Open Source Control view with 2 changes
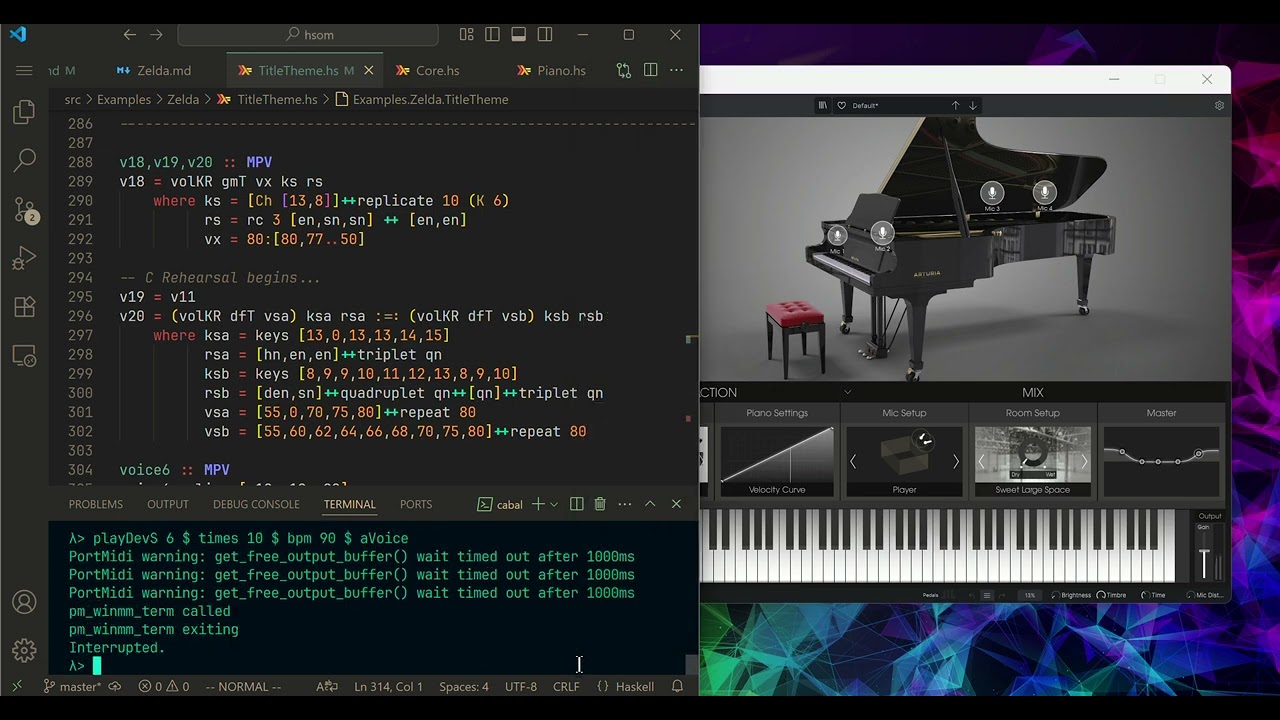The image size is (1280, 720). tap(25, 210)
